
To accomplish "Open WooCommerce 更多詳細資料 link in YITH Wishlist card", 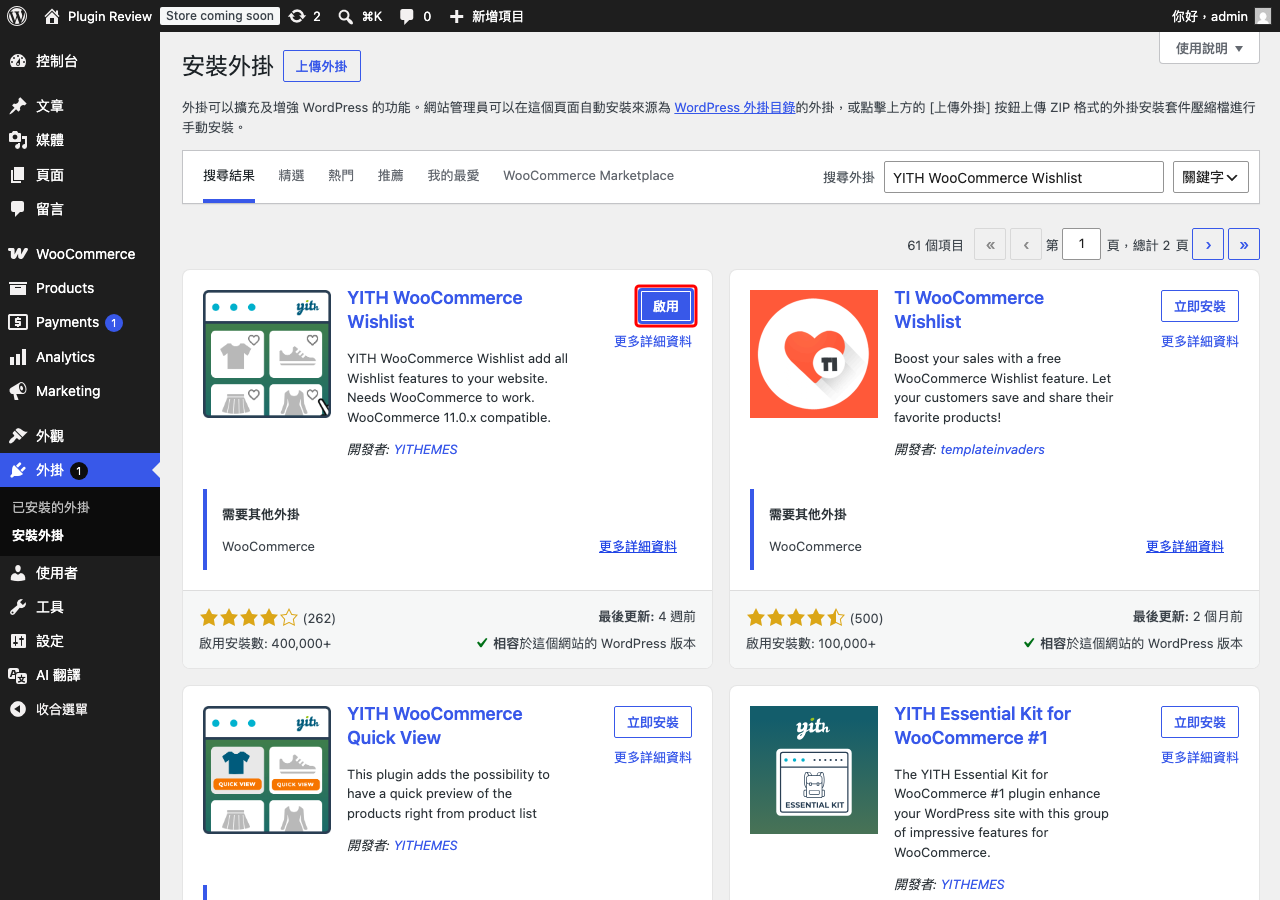I will pyautogui.click(x=638, y=547).
